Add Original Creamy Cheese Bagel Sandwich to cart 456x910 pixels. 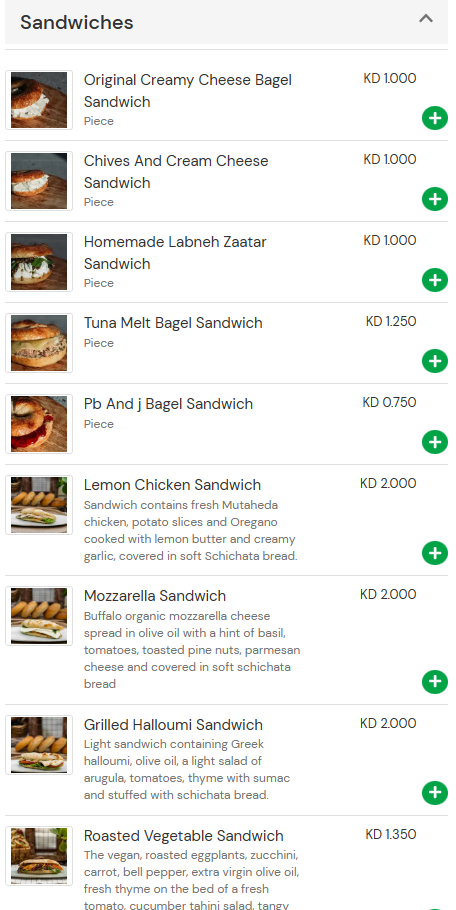pyautogui.click(x=435, y=118)
